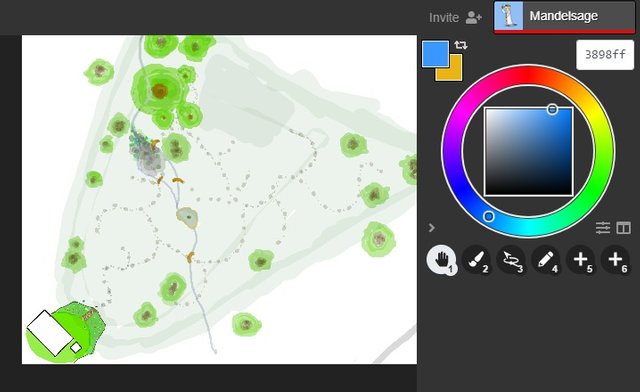Select the line path tool in slot 3
This screenshot has height=392, width=640.
pos(511,259)
